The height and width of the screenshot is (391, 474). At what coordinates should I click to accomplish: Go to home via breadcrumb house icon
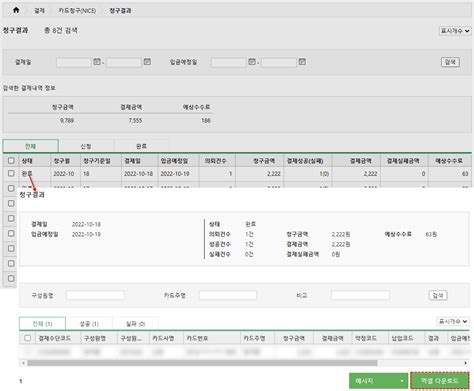[x=16, y=10]
